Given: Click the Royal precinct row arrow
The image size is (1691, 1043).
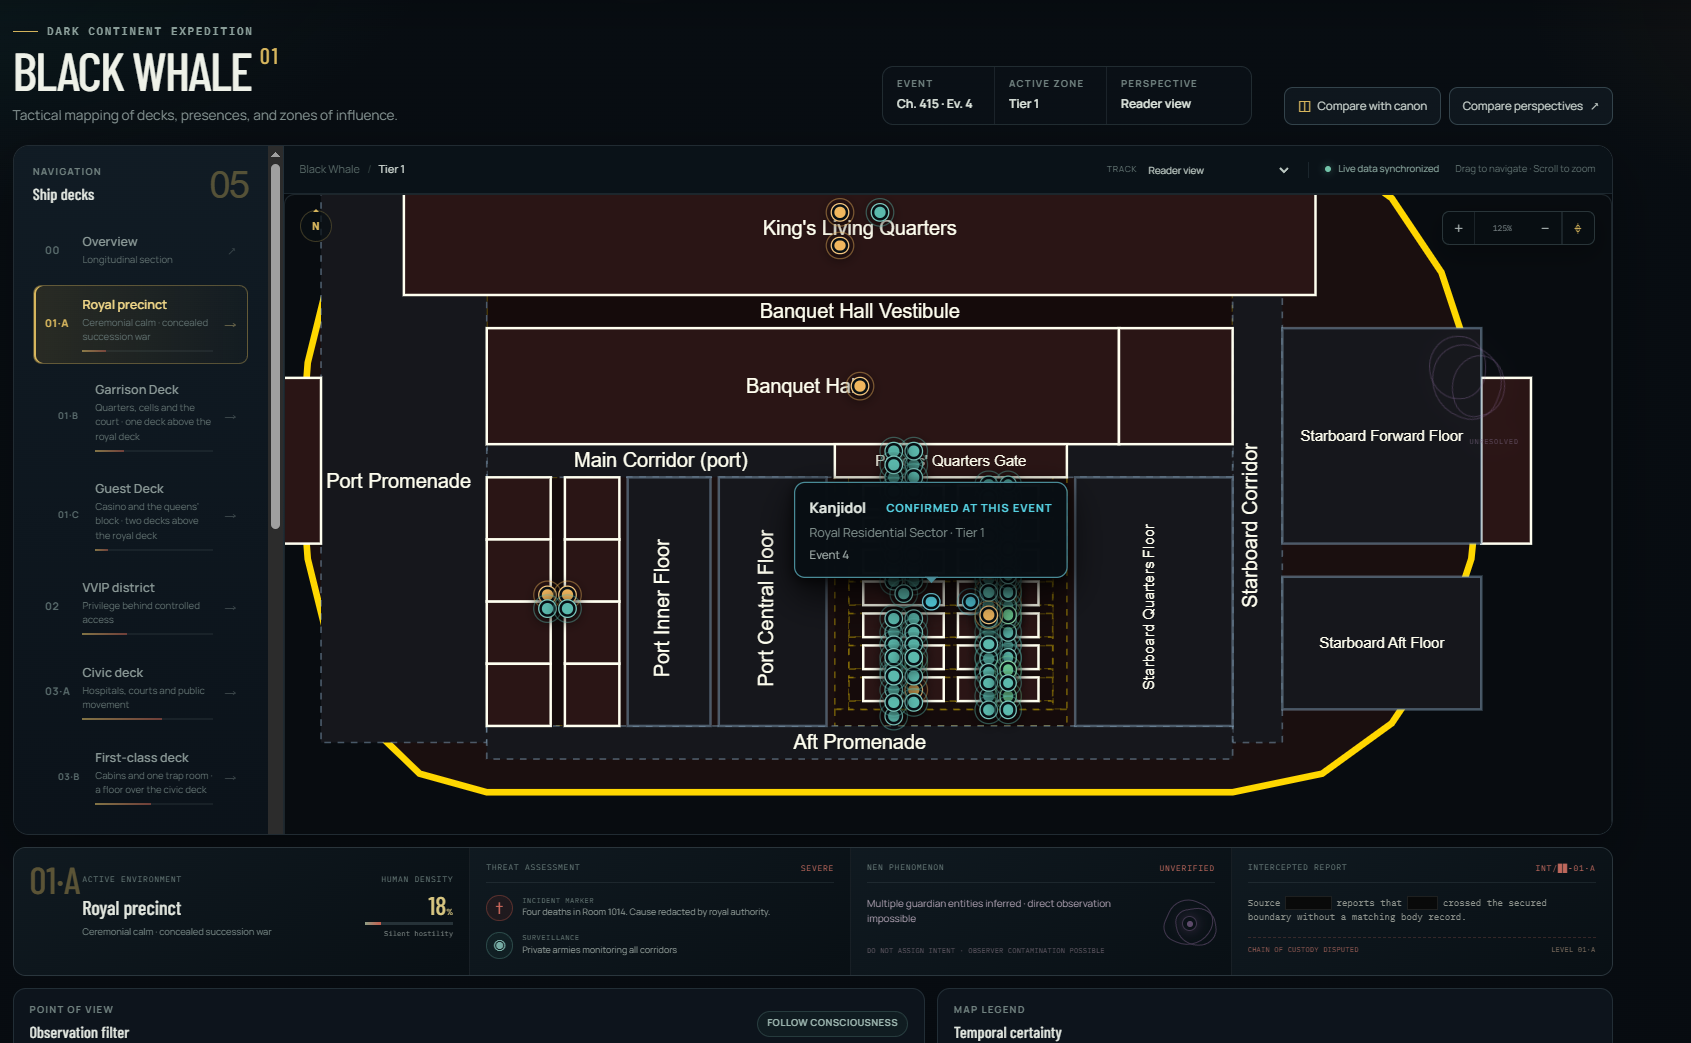Looking at the screenshot, I should click(230, 324).
